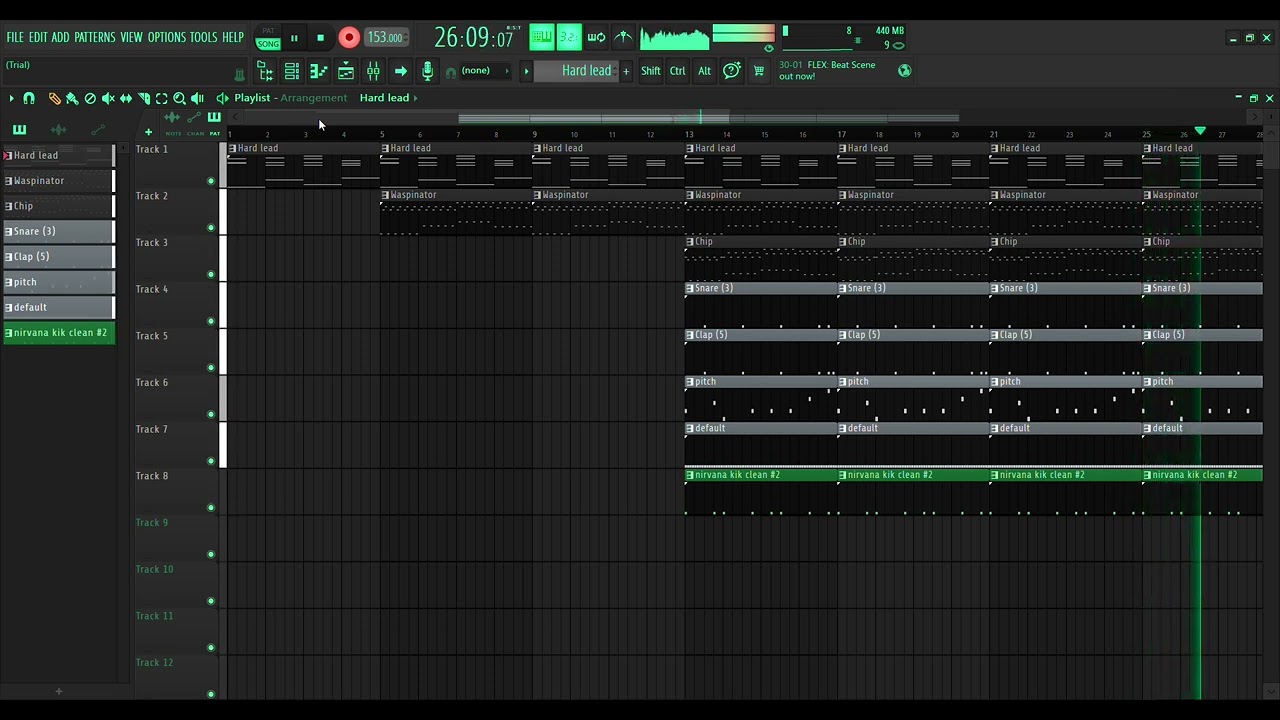The image size is (1280, 720).
Task: Select the Draw pencil tool
Action: point(54,98)
